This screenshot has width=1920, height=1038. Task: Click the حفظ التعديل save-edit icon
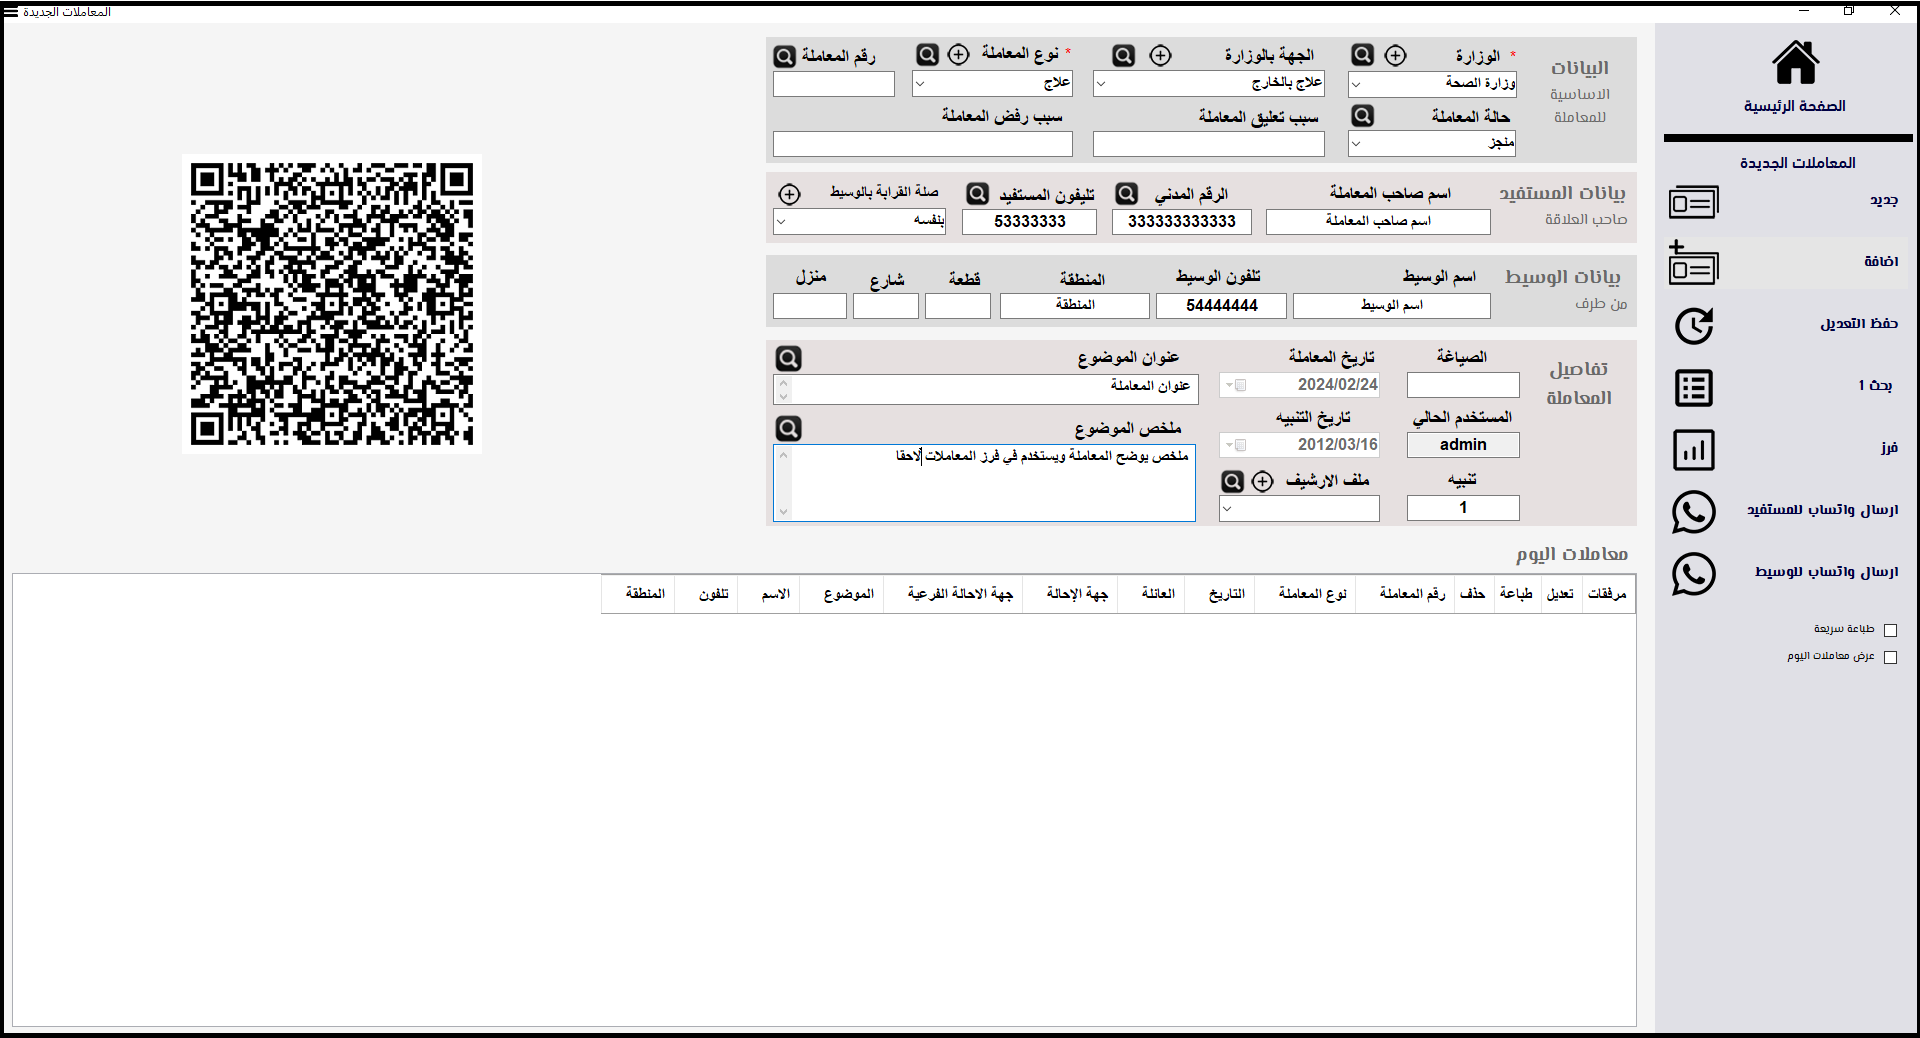pos(1694,326)
